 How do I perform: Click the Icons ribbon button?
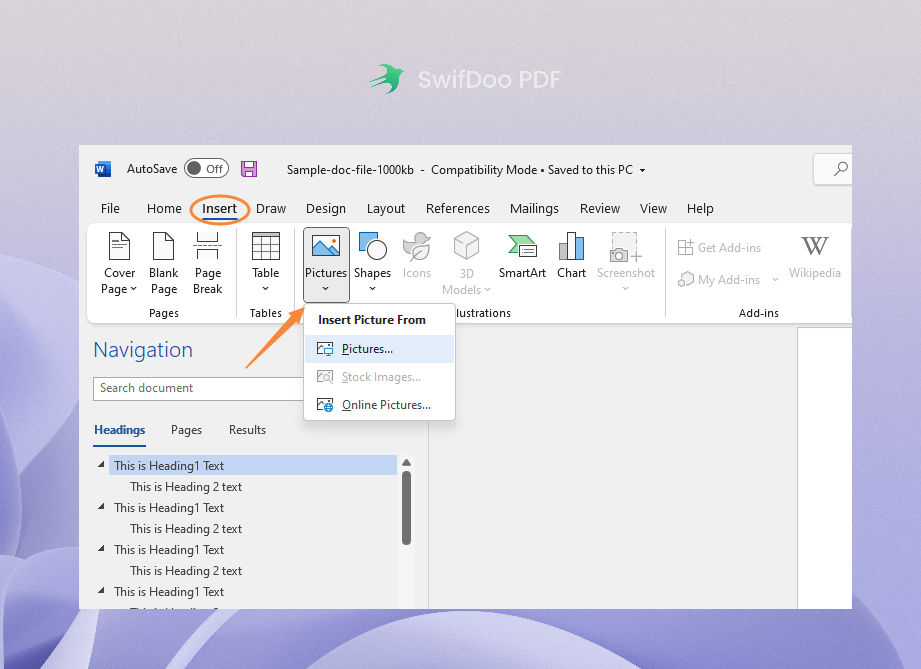(416, 256)
